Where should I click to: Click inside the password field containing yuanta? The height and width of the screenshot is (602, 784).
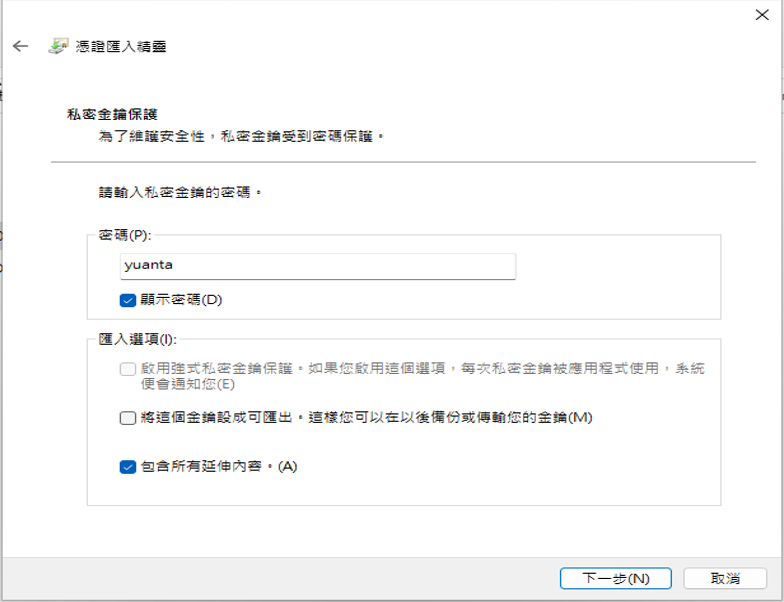coord(318,266)
